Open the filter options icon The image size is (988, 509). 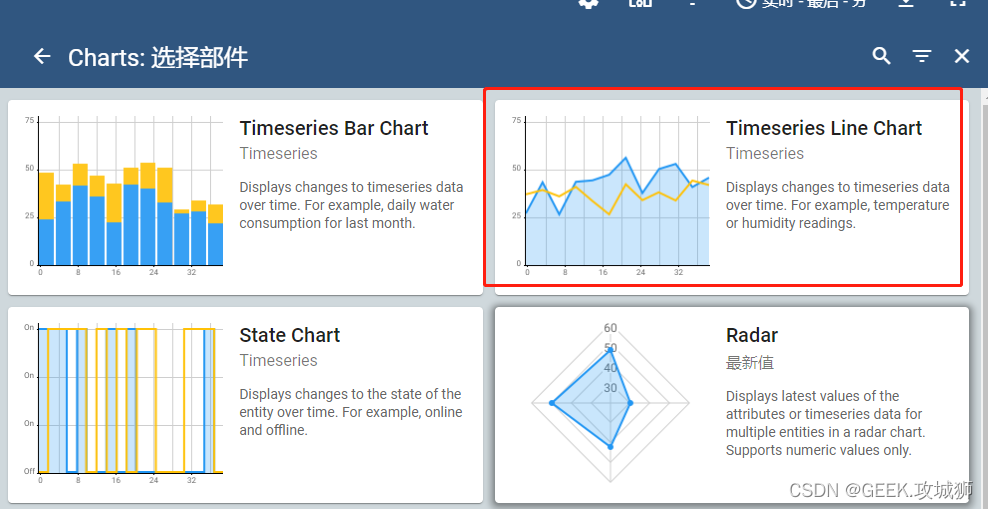[x=922, y=57]
